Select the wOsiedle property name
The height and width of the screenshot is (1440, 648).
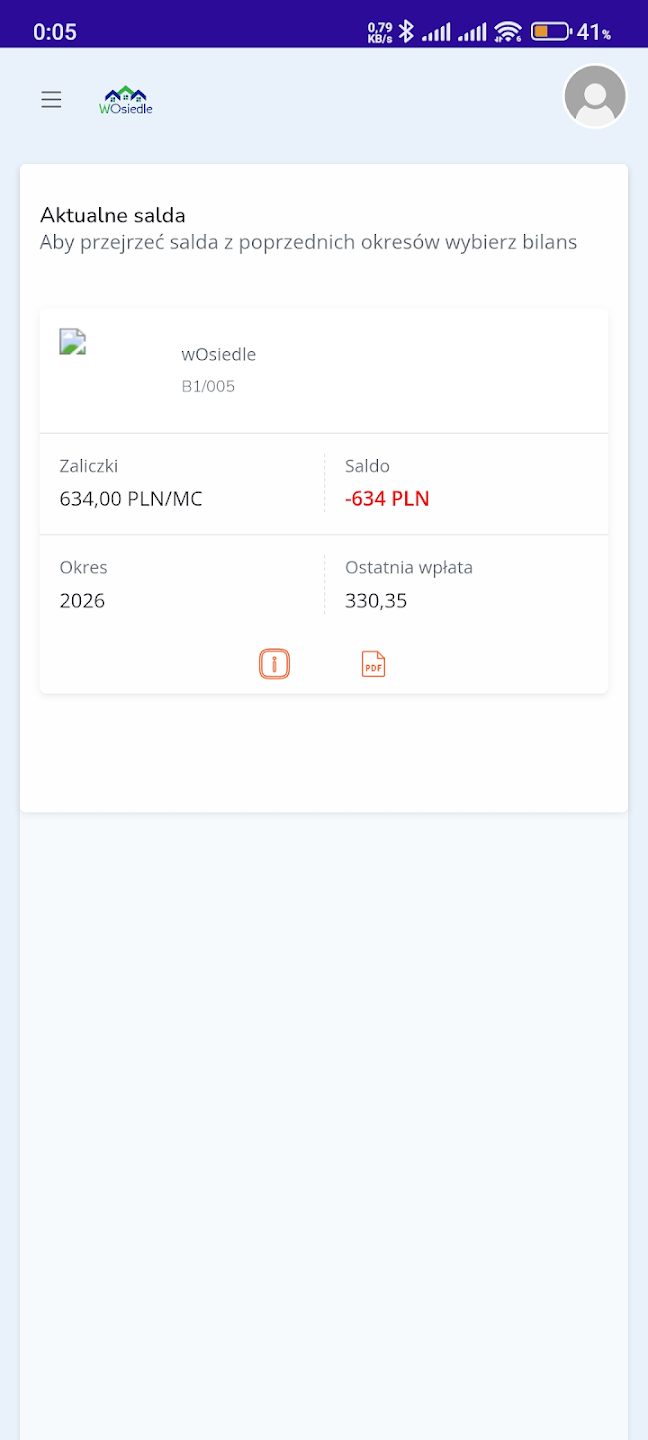[218, 354]
